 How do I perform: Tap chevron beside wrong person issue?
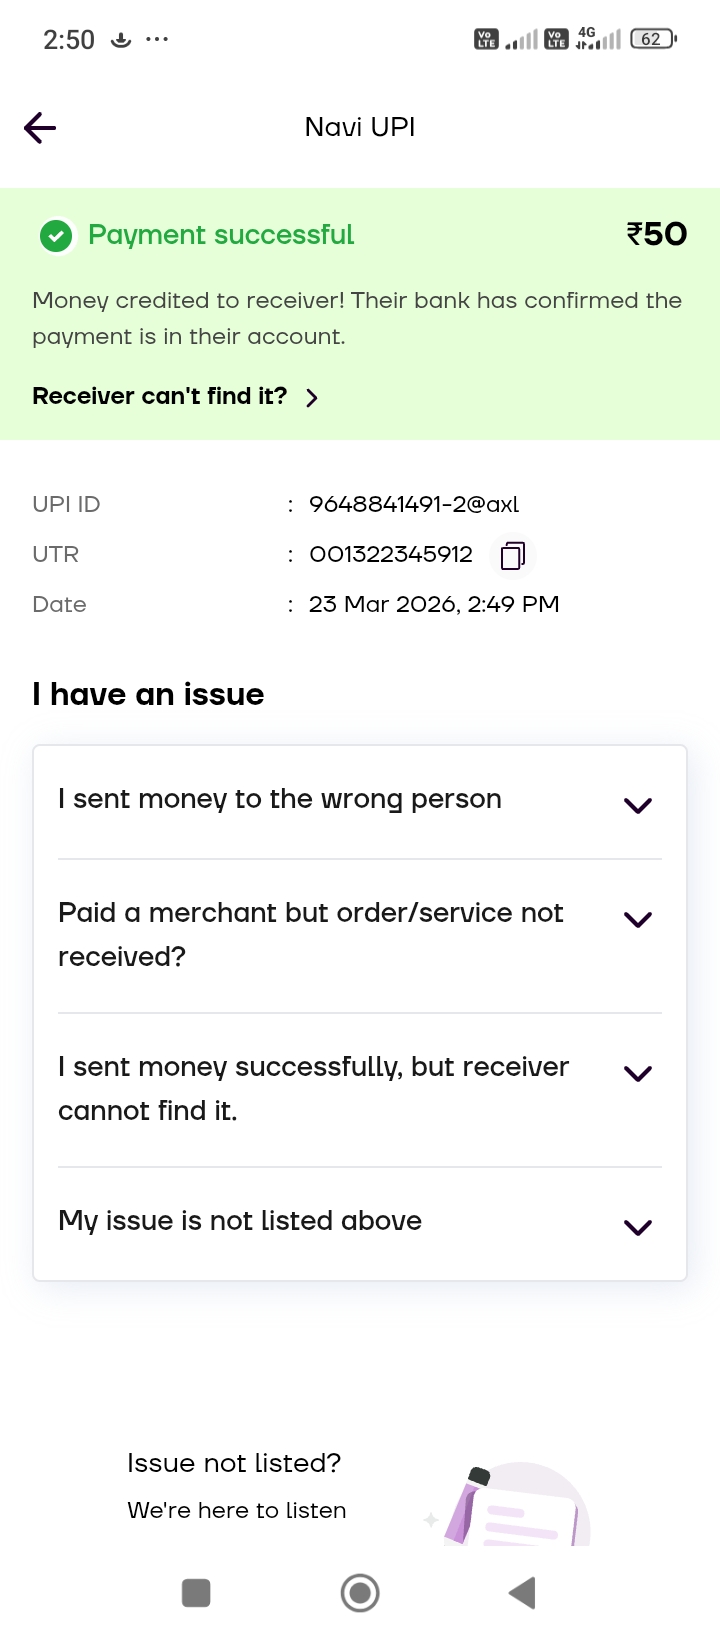point(637,805)
